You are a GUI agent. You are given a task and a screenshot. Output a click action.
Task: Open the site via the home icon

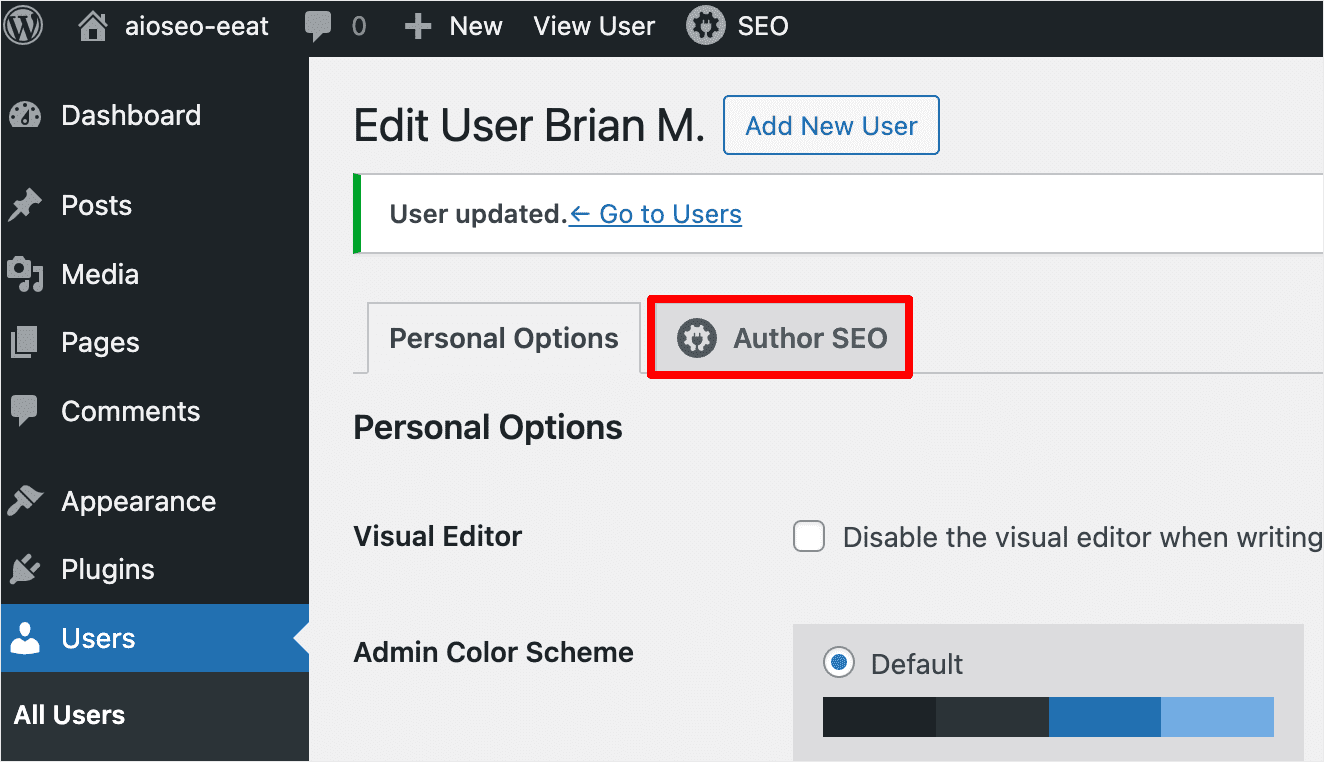(91, 26)
